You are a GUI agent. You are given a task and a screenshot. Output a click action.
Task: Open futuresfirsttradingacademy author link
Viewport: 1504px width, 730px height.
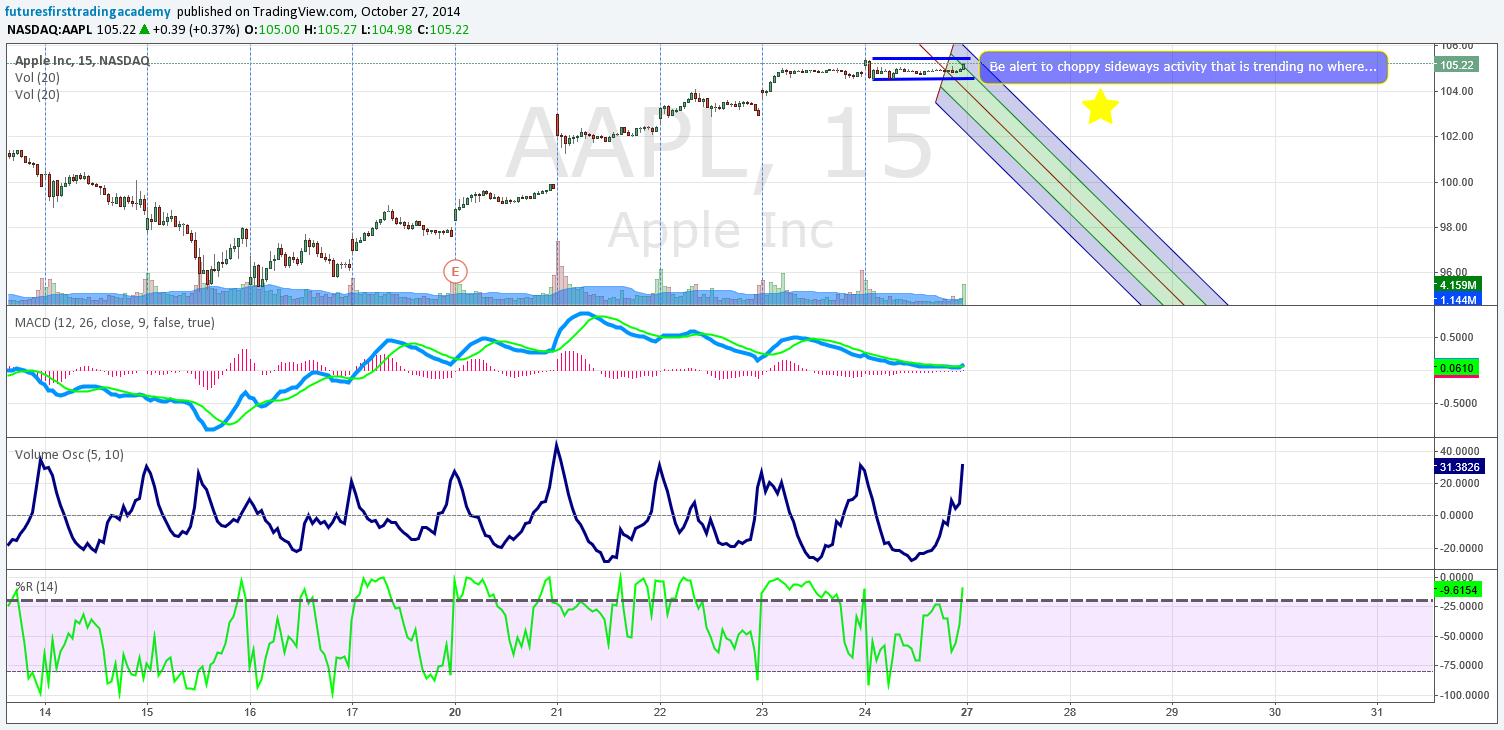(x=87, y=12)
